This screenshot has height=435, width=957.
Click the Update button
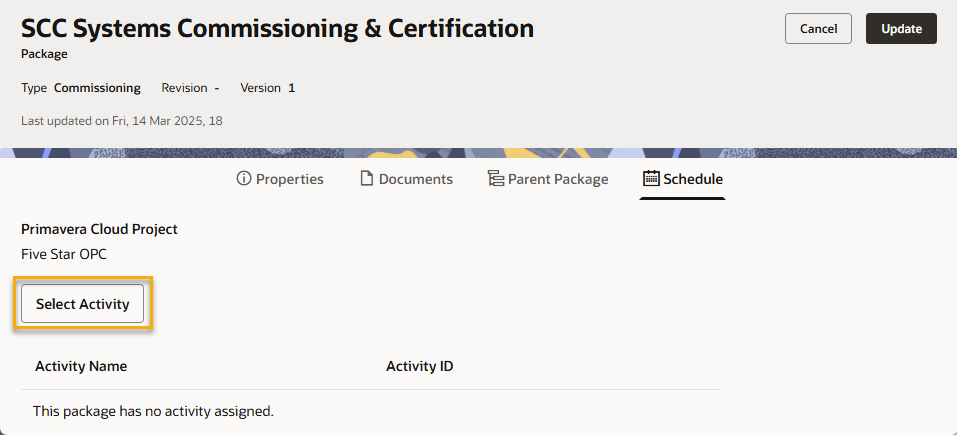[x=901, y=29]
